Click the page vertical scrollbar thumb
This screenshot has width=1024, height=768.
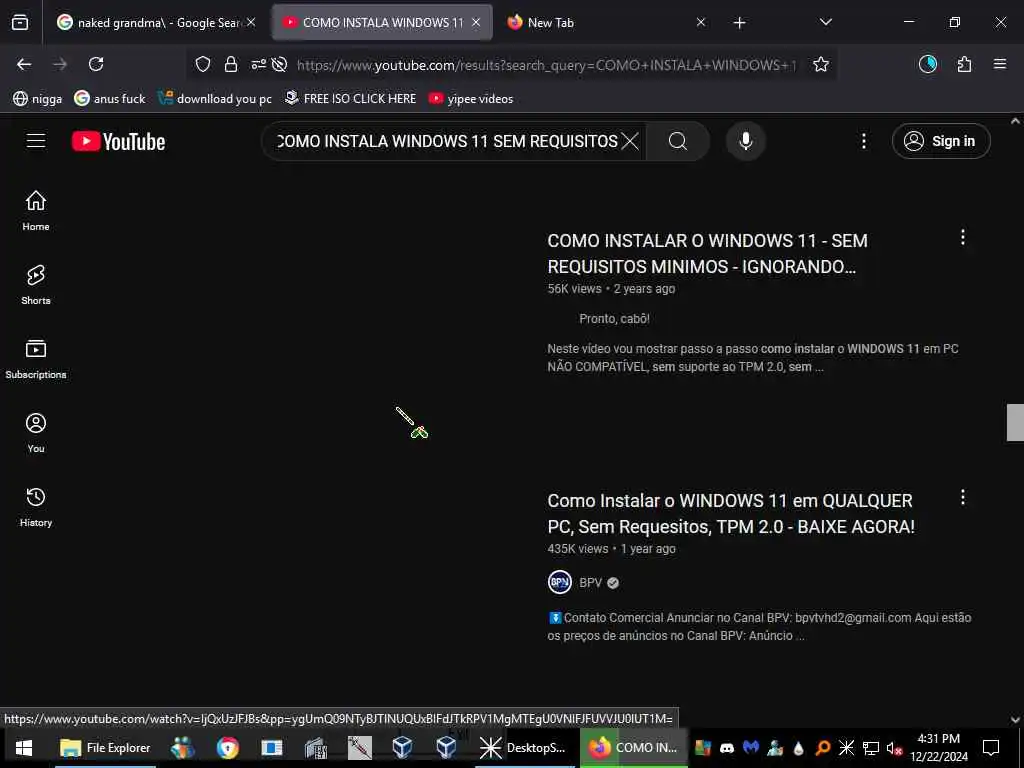point(1015,423)
